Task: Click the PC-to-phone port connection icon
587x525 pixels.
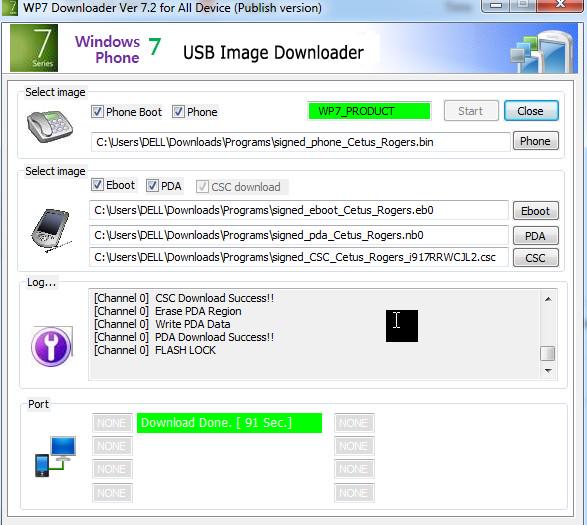Action: [55, 456]
